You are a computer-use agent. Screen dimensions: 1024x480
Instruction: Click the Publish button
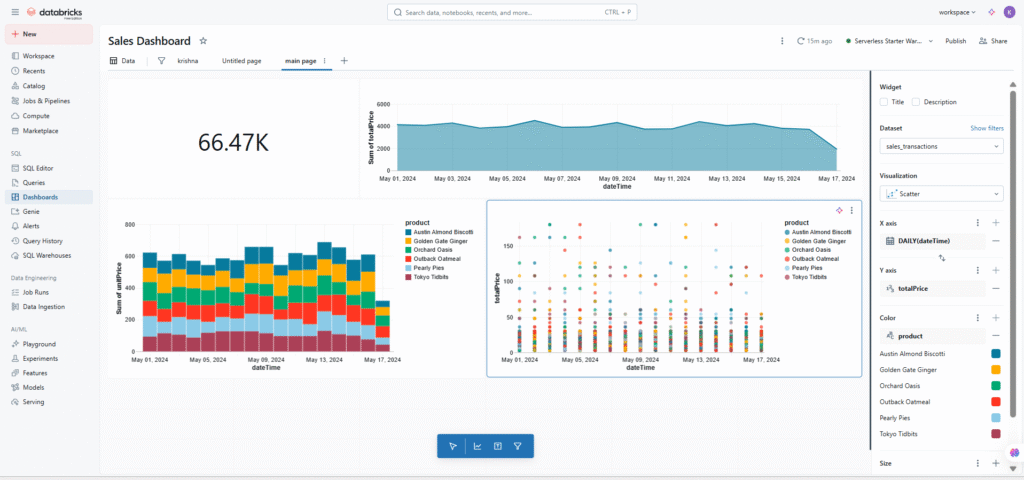click(955, 41)
